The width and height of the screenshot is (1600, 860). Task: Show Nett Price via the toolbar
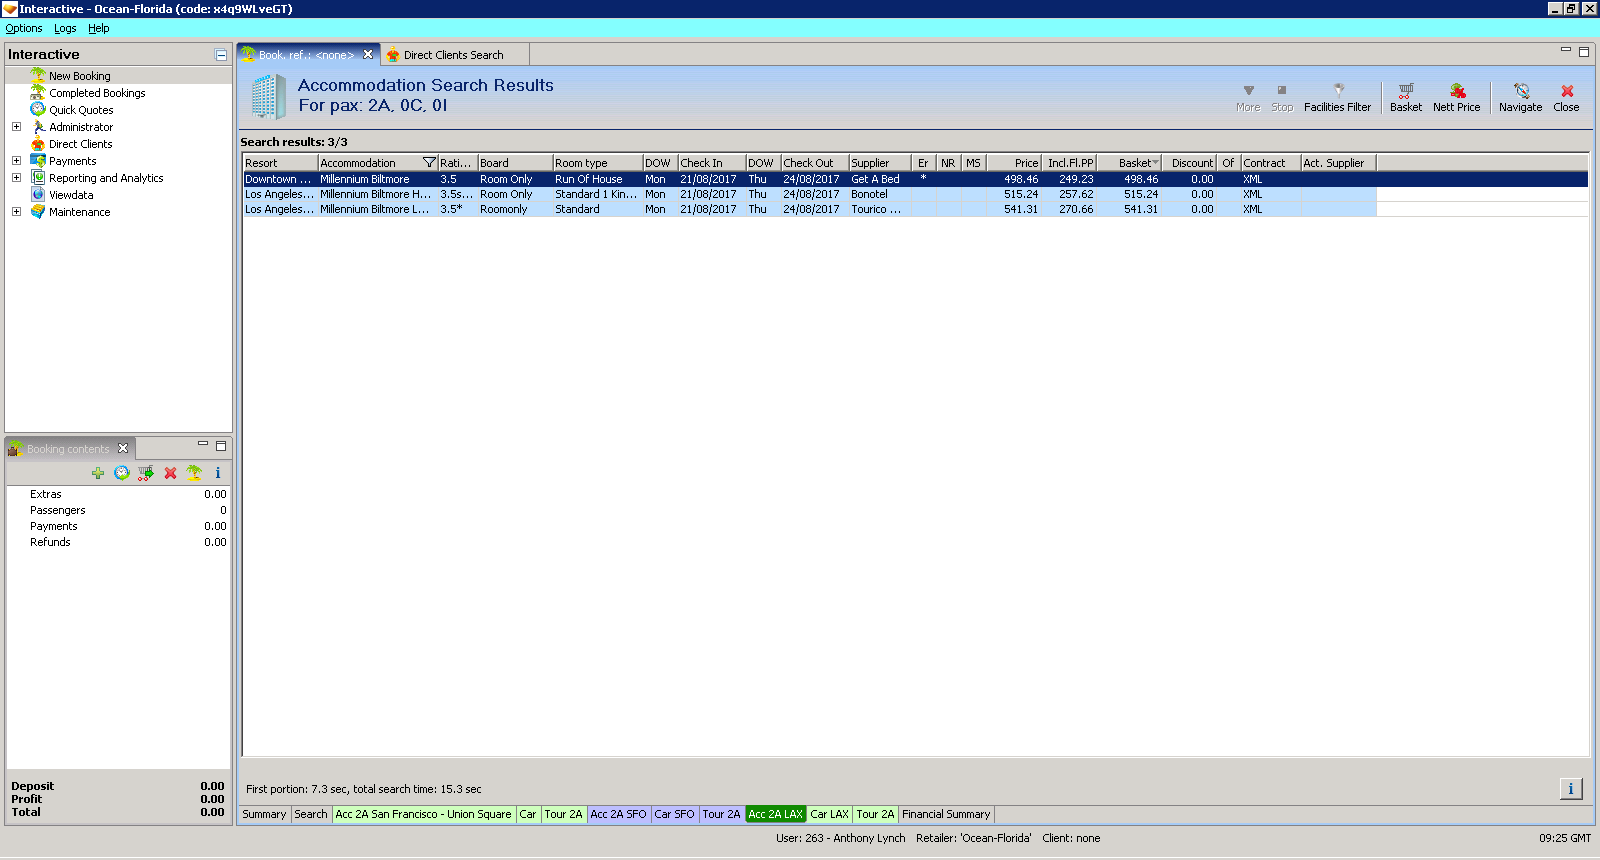1456,97
